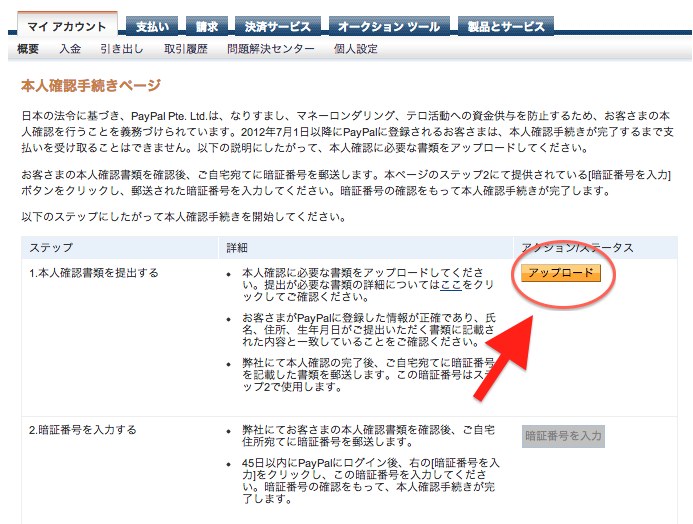Switch to the 支払い tab
693x524 pixels.
[152, 26]
